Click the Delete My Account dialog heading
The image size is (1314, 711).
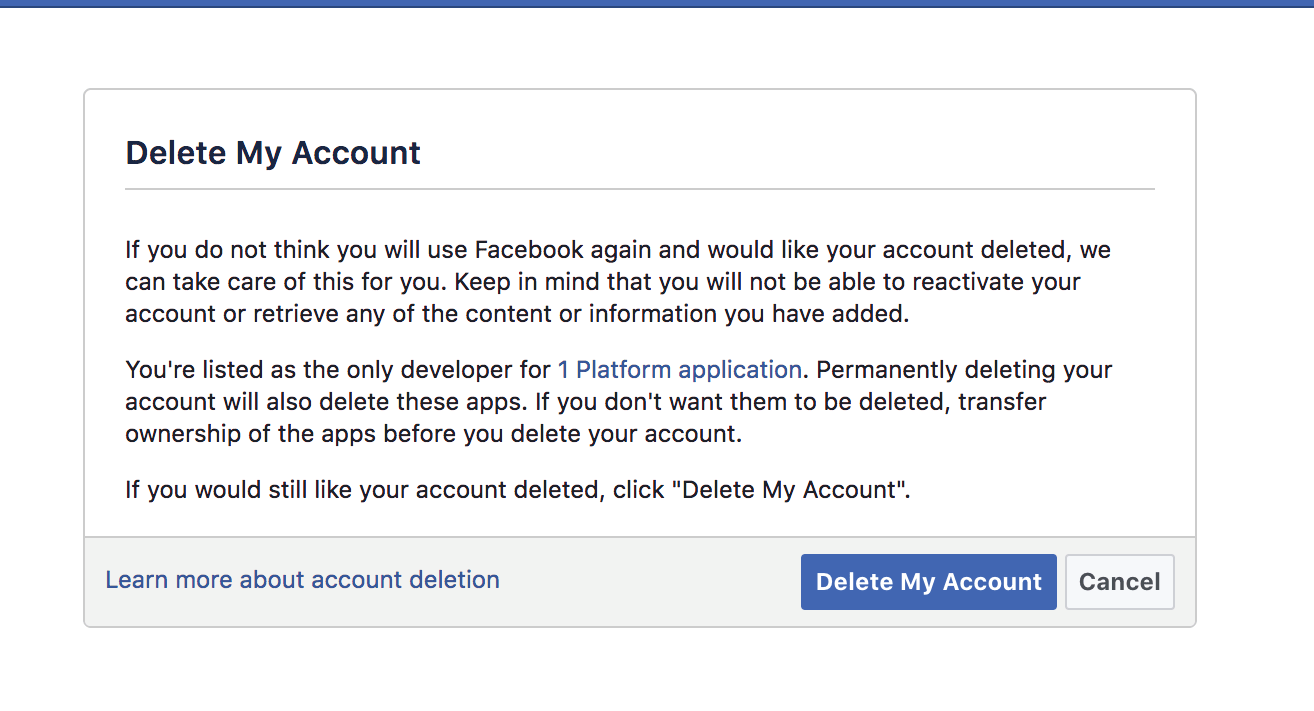tap(273, 153)
